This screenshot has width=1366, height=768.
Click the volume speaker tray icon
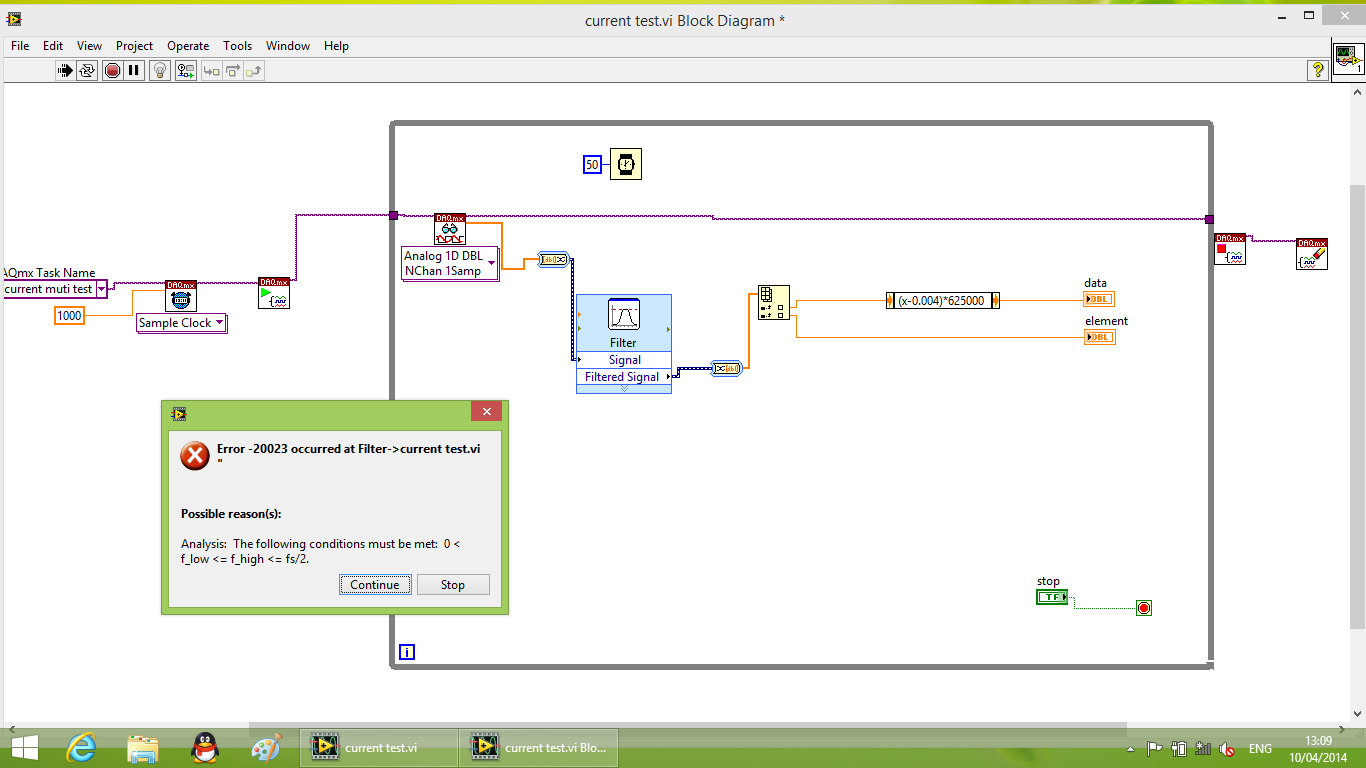tap(1227, 749)
